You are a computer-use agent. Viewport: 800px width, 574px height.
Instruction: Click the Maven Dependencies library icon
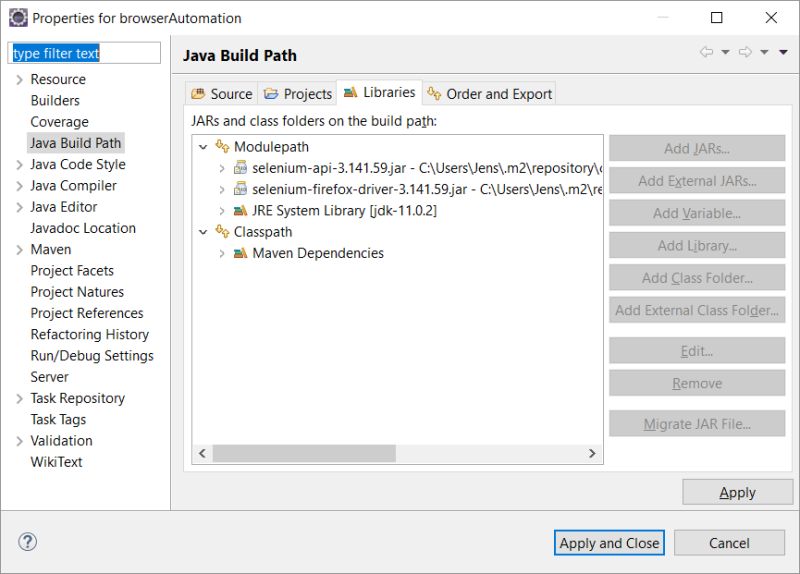240,253
